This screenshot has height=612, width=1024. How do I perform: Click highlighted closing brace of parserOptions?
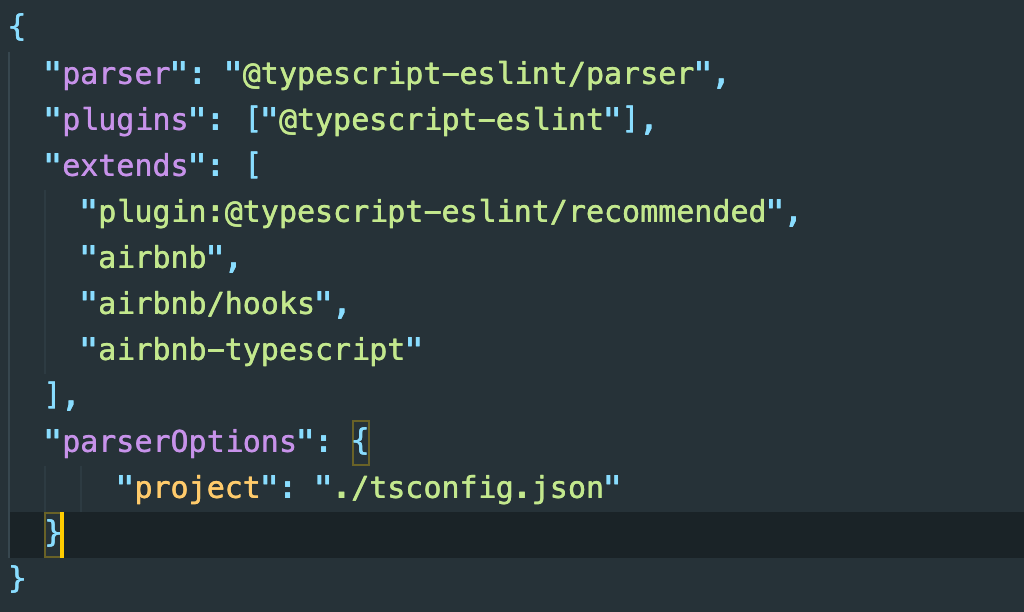[x=52, y=535]
